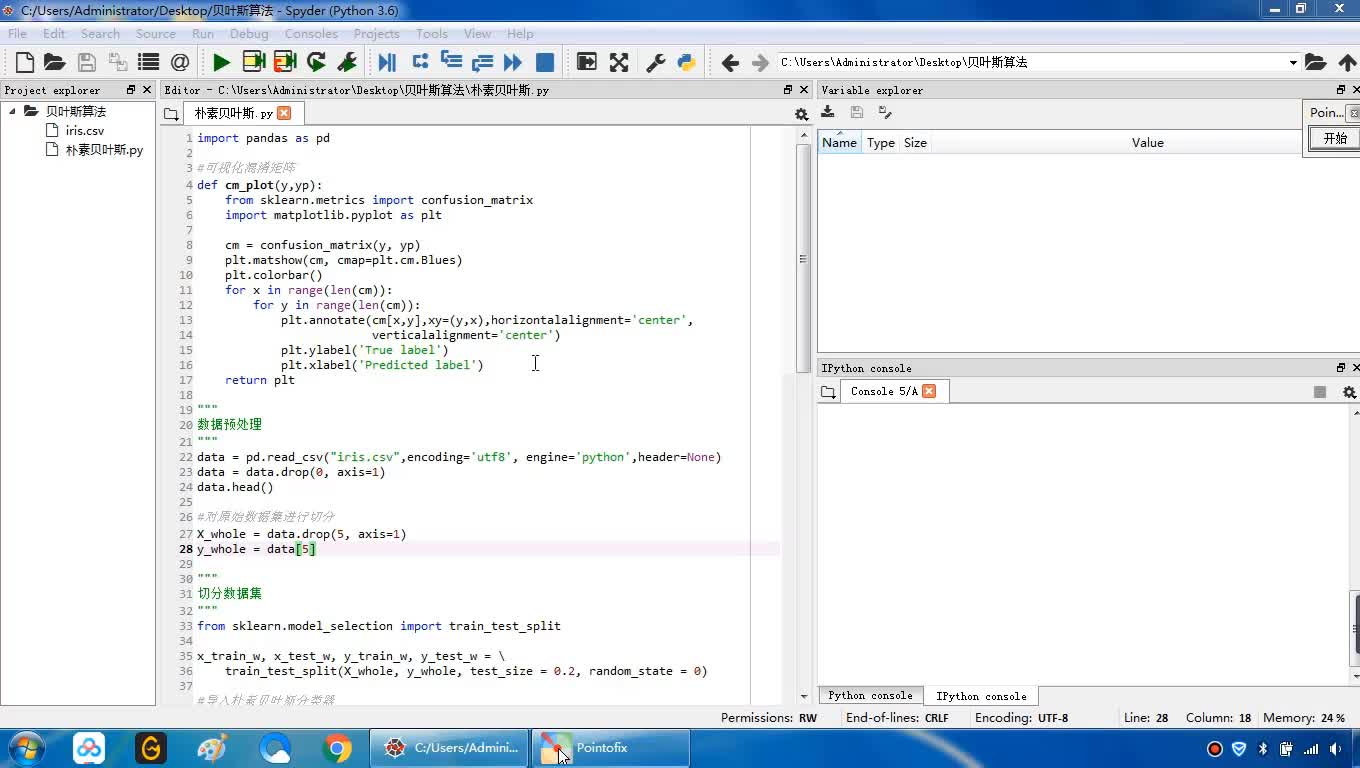Screen dimensions: 1360x768
Task: Toggle fullscreen mode with crossed-arrows icon
Action: click(619, 62)
